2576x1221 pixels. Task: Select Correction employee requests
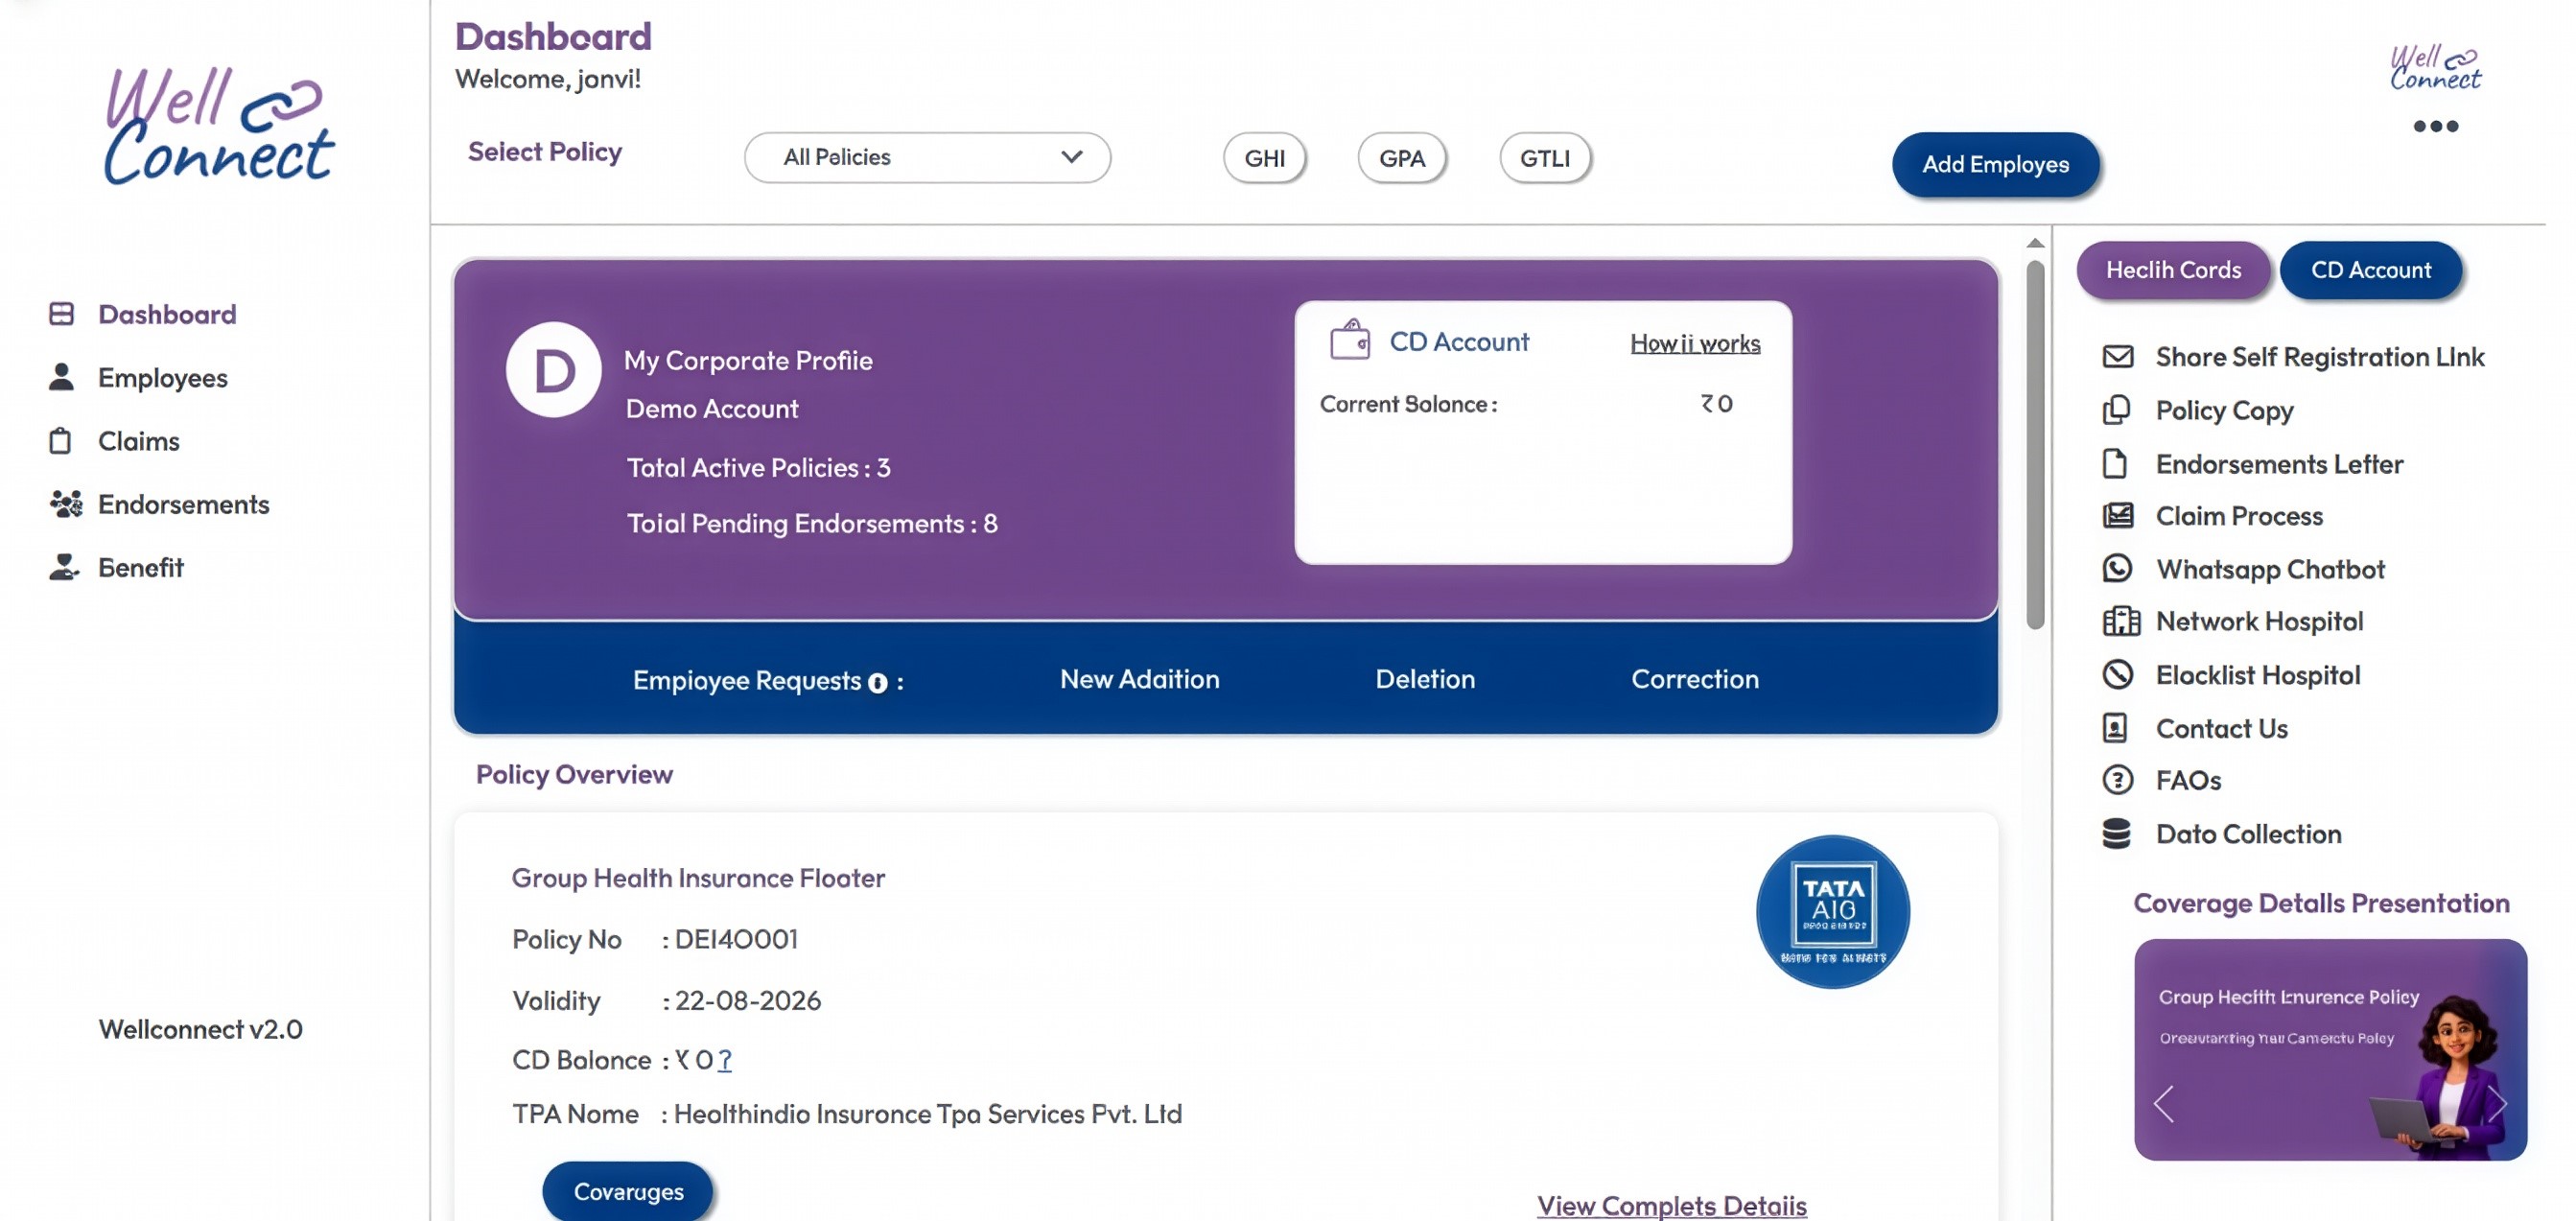[1695, 679]
